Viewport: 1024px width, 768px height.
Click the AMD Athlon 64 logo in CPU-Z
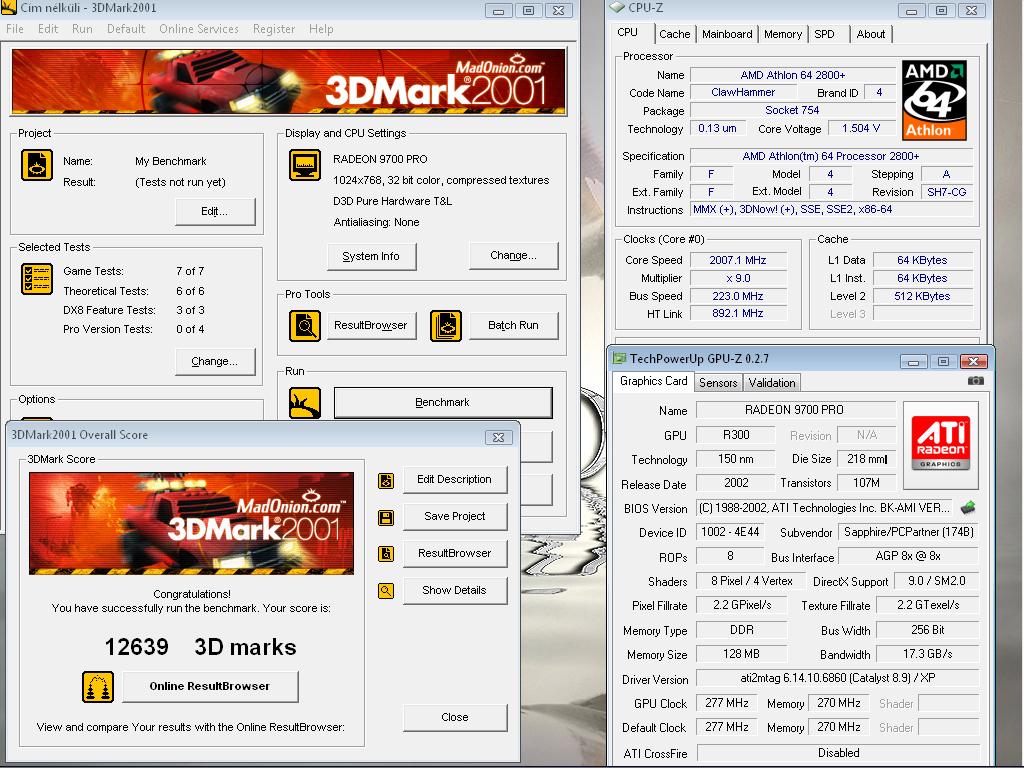934,100
